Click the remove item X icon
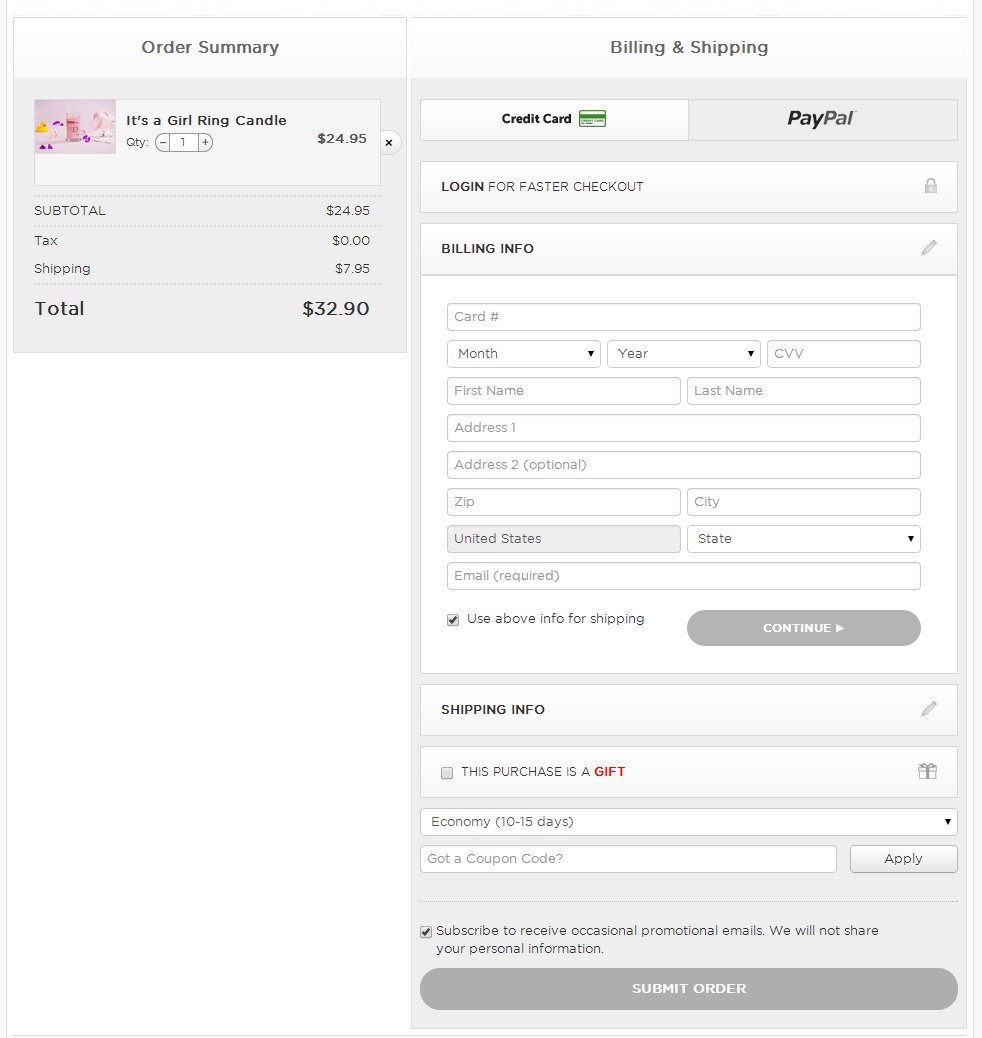The height and width of the screenshot is (1038, 982). click(389, 143)
